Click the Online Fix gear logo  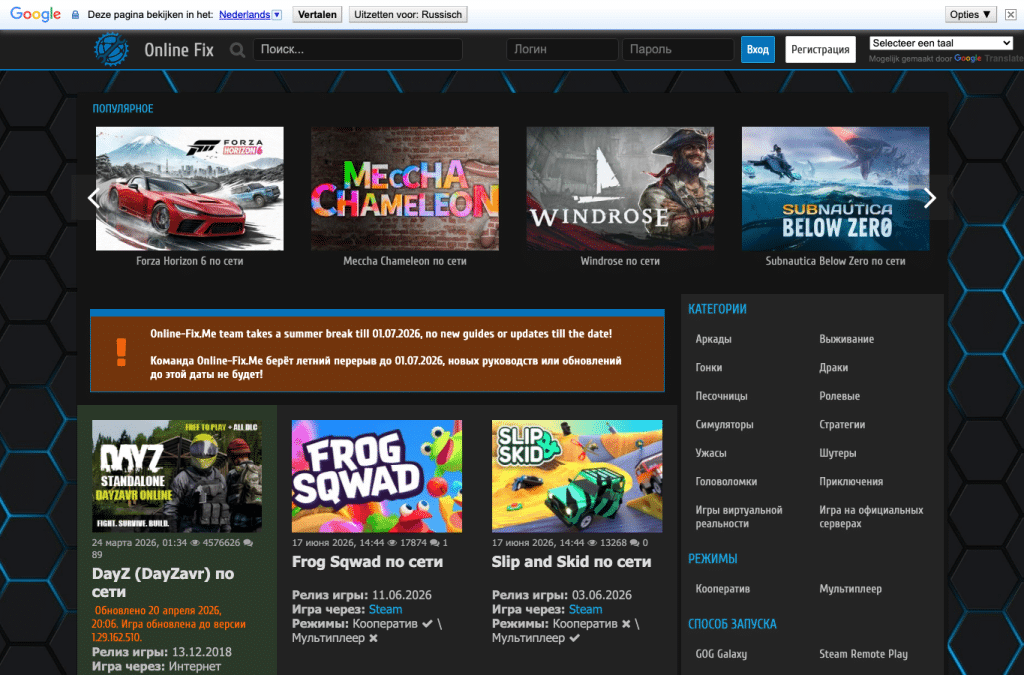[110, 50]
